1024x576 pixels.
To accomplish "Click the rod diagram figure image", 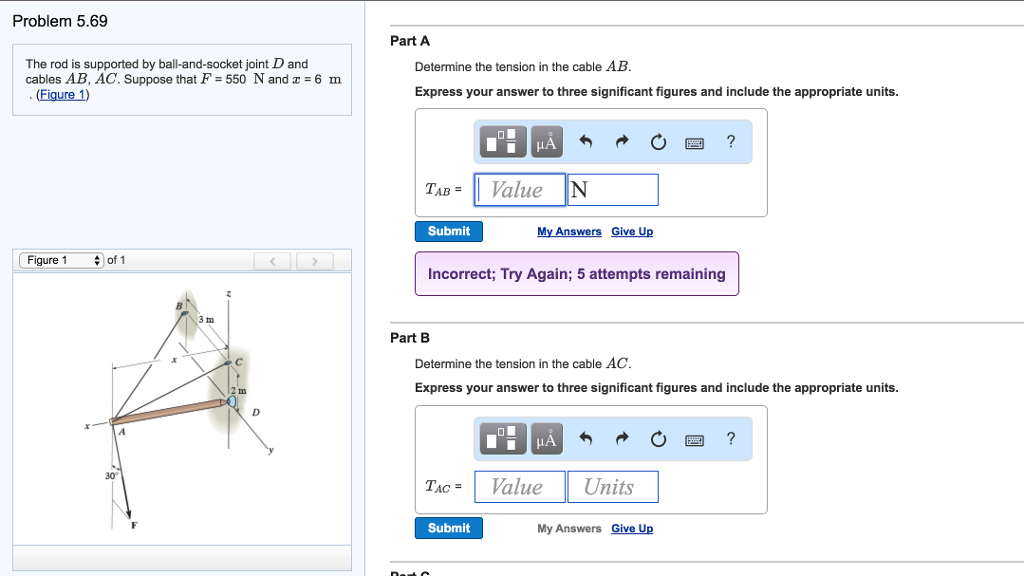I will [182, 409].
